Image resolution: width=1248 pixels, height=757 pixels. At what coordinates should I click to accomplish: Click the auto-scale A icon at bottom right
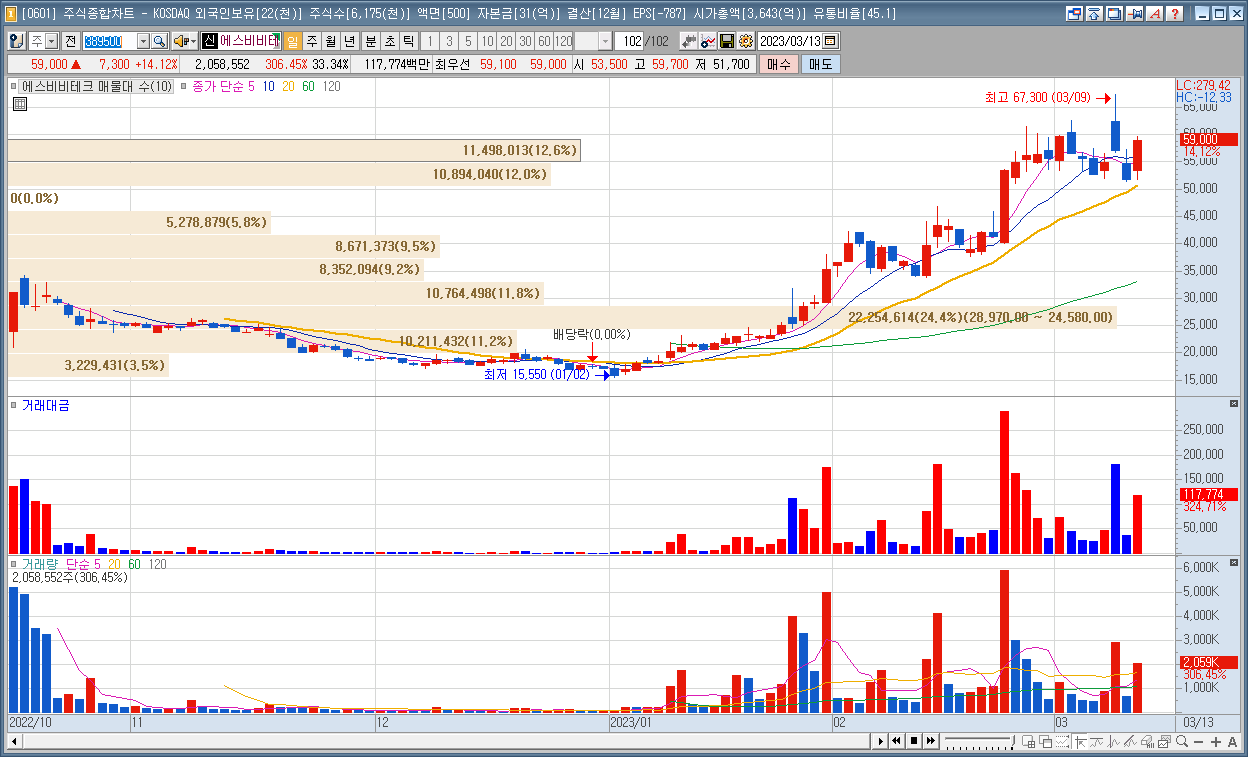pyautogui.click(x=1231, y=741)
